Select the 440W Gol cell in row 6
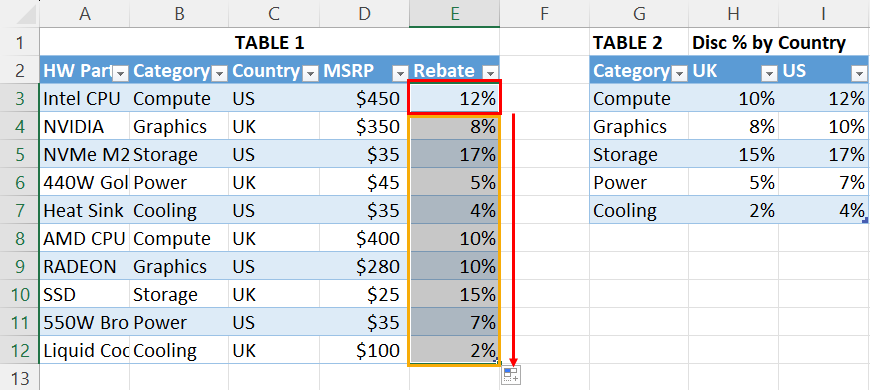The height and width of the screenshot is (390, 870). (84, 183)
